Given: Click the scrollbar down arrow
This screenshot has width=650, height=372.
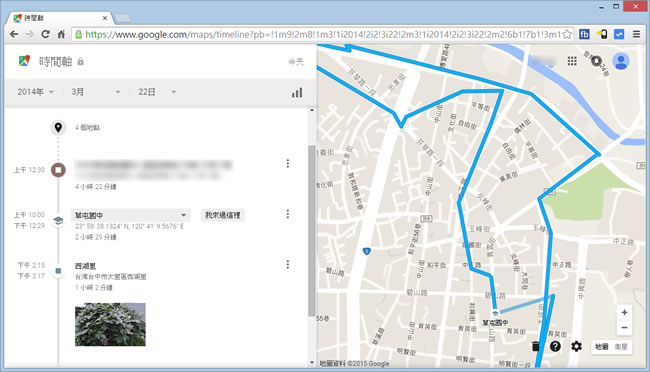Looking at the screenshot, I should tap(312, 362).
